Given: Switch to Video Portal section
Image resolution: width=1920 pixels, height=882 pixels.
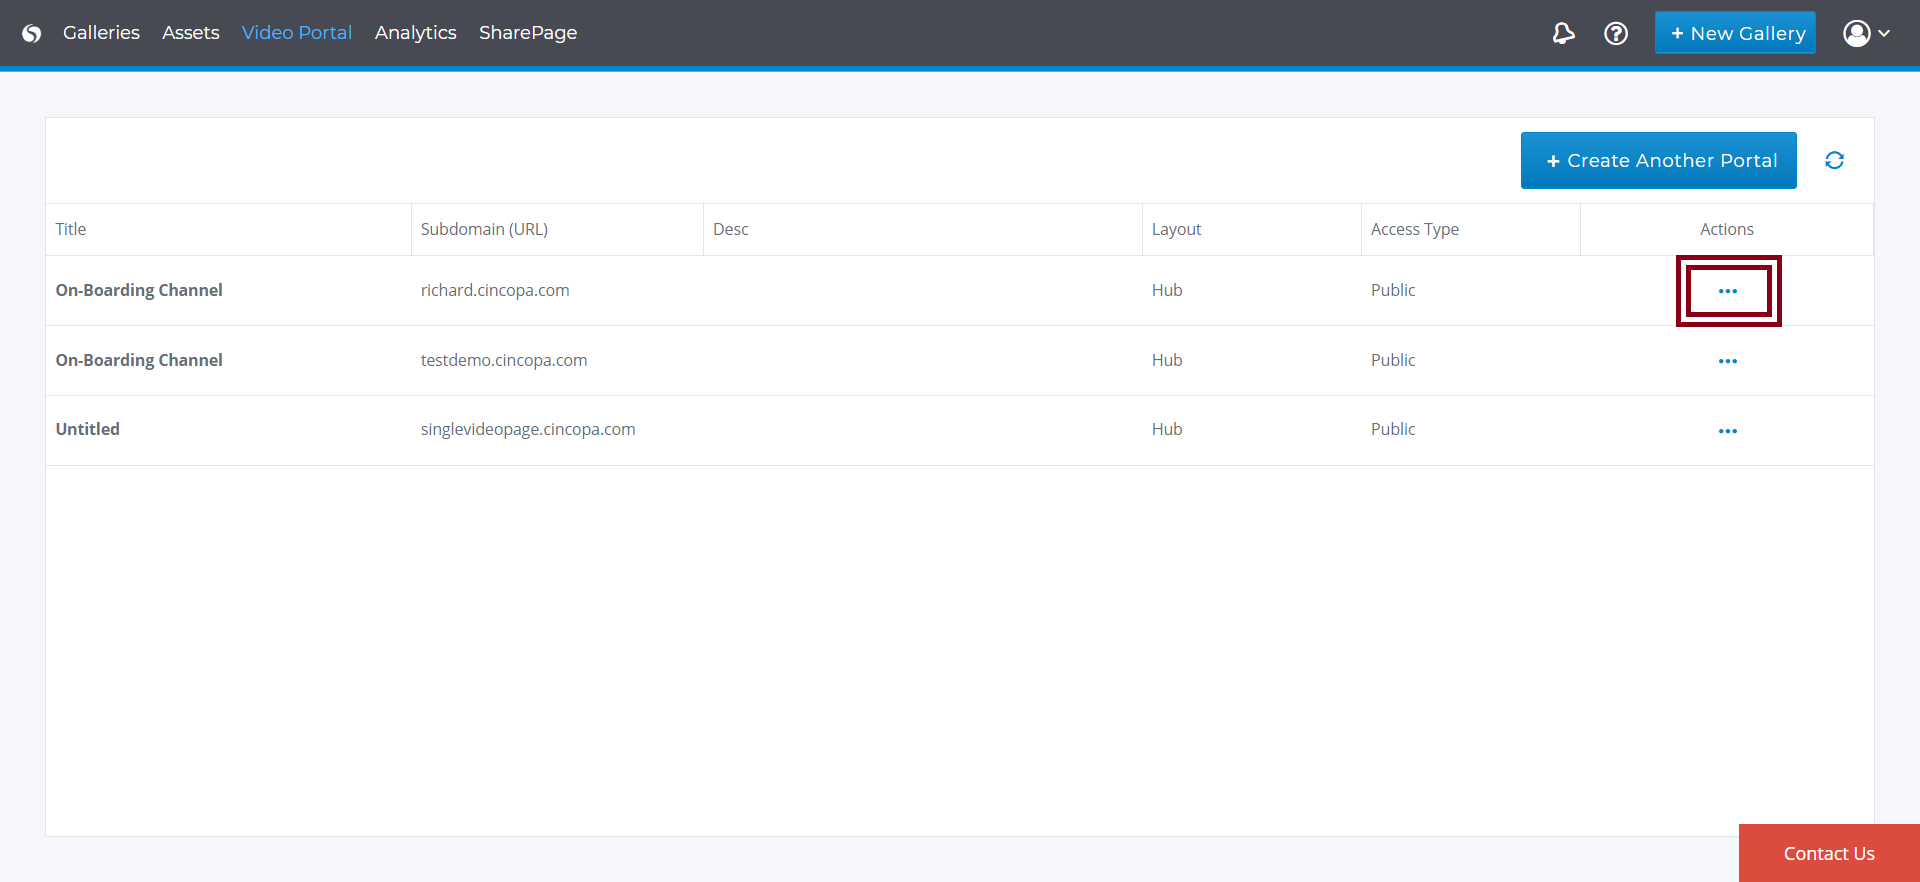Looking at the screenshot, I should tap(296, 33).
